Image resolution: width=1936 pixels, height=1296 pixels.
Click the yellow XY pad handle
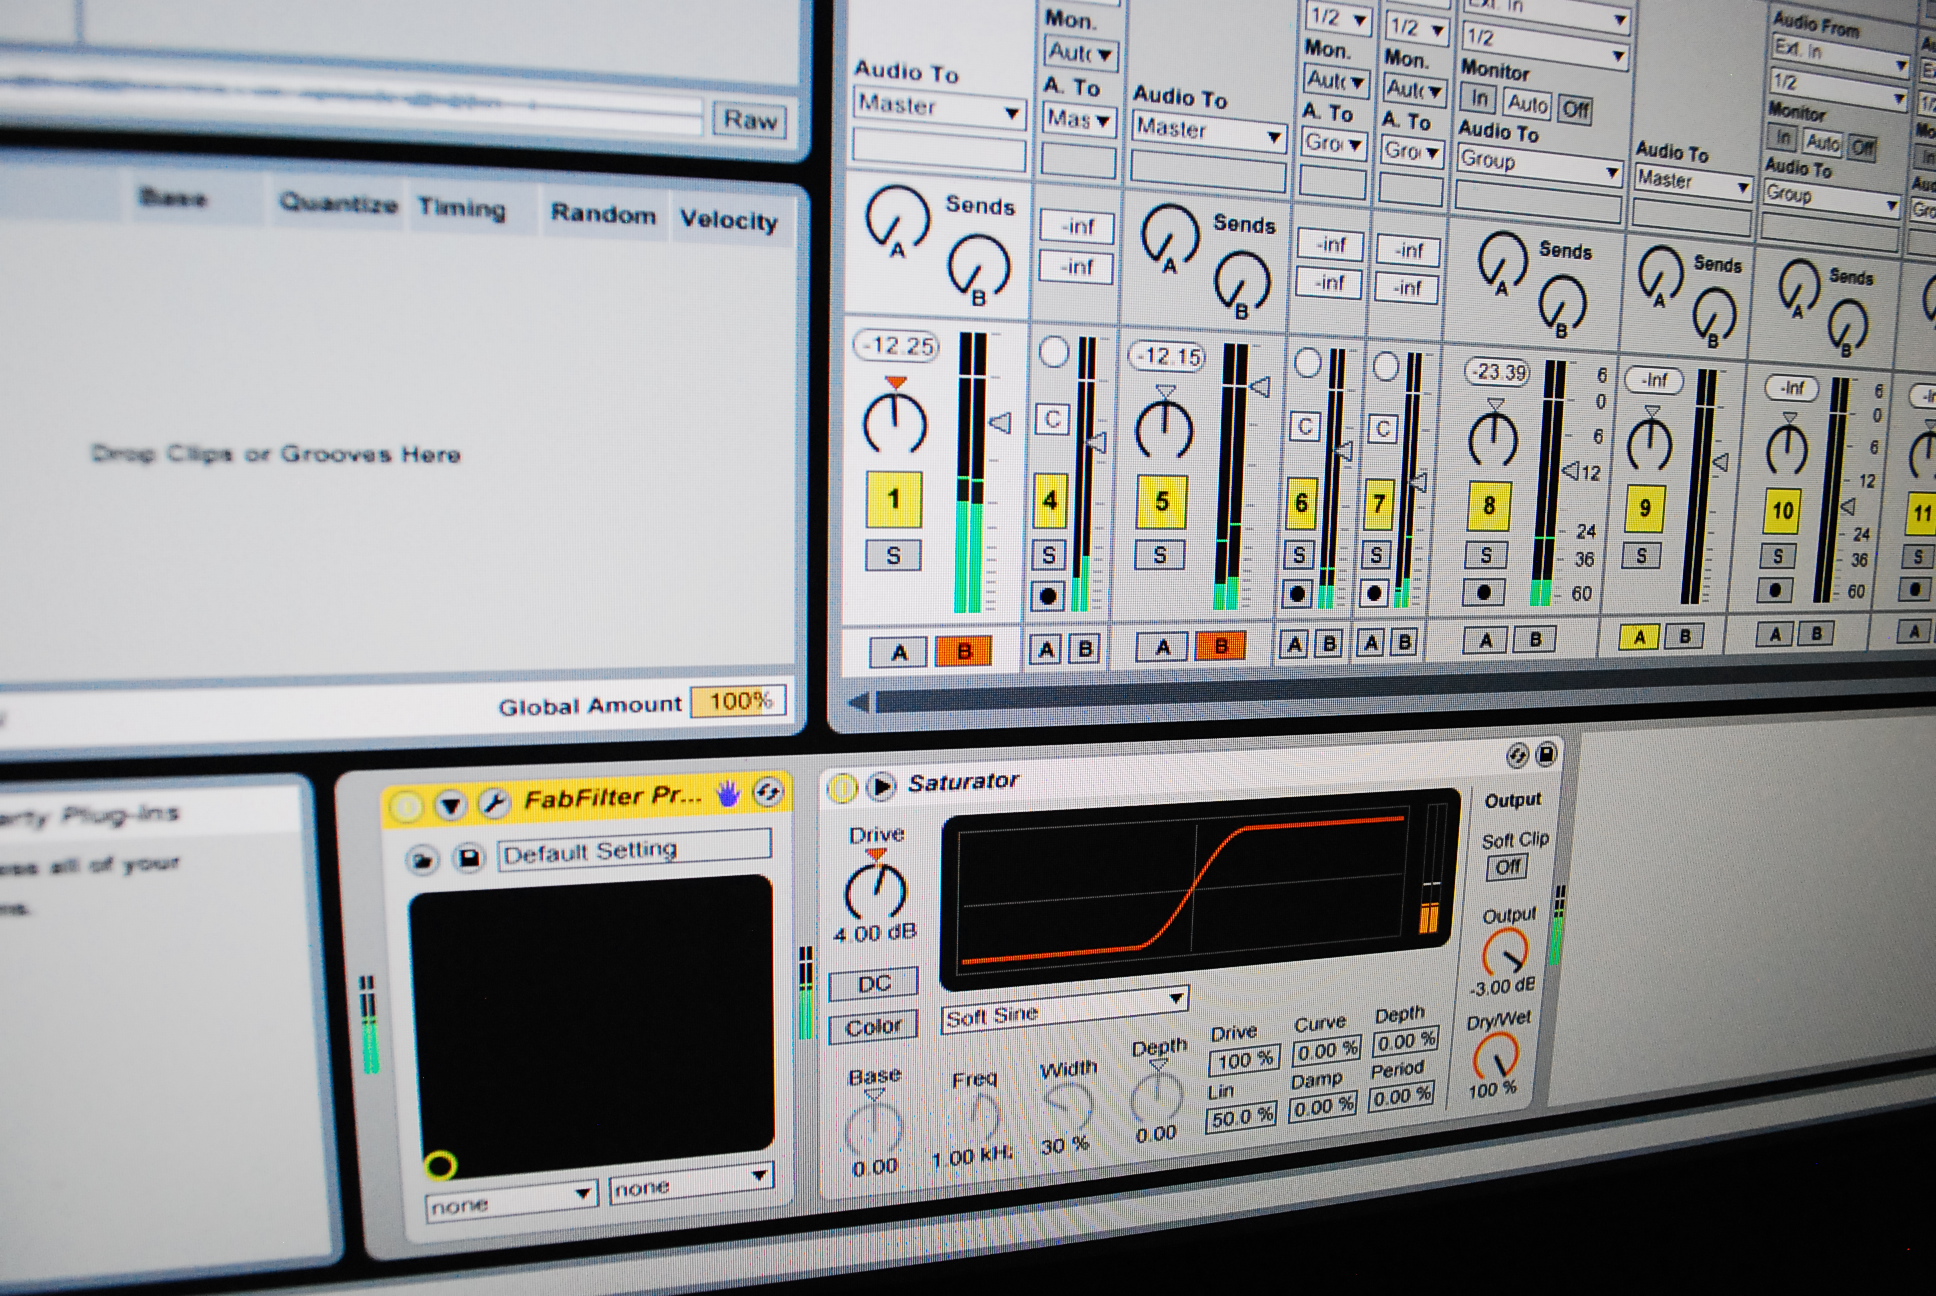[x=440, y=1165]
